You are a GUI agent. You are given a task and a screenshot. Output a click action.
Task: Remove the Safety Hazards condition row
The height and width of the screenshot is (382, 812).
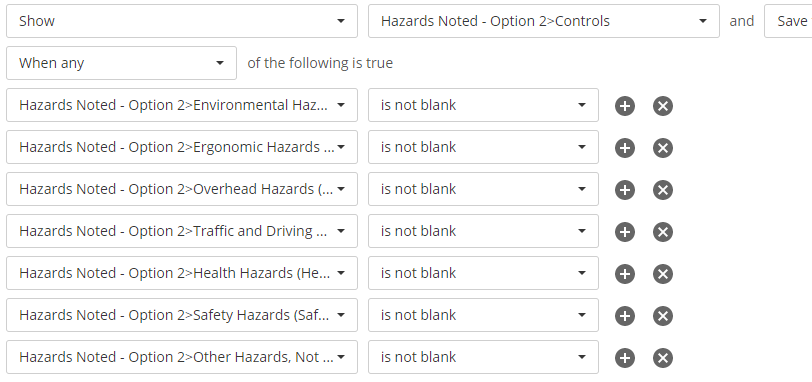[x=663, y=316]
